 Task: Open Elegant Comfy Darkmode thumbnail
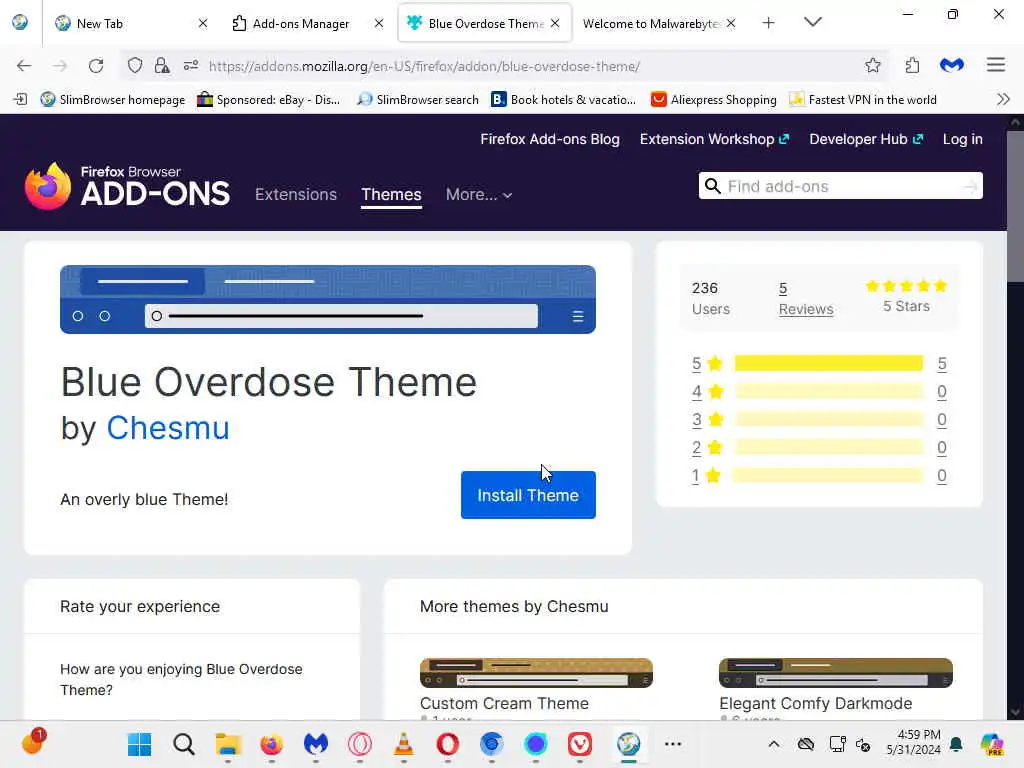pyautogui.click(x=835, y=673)
